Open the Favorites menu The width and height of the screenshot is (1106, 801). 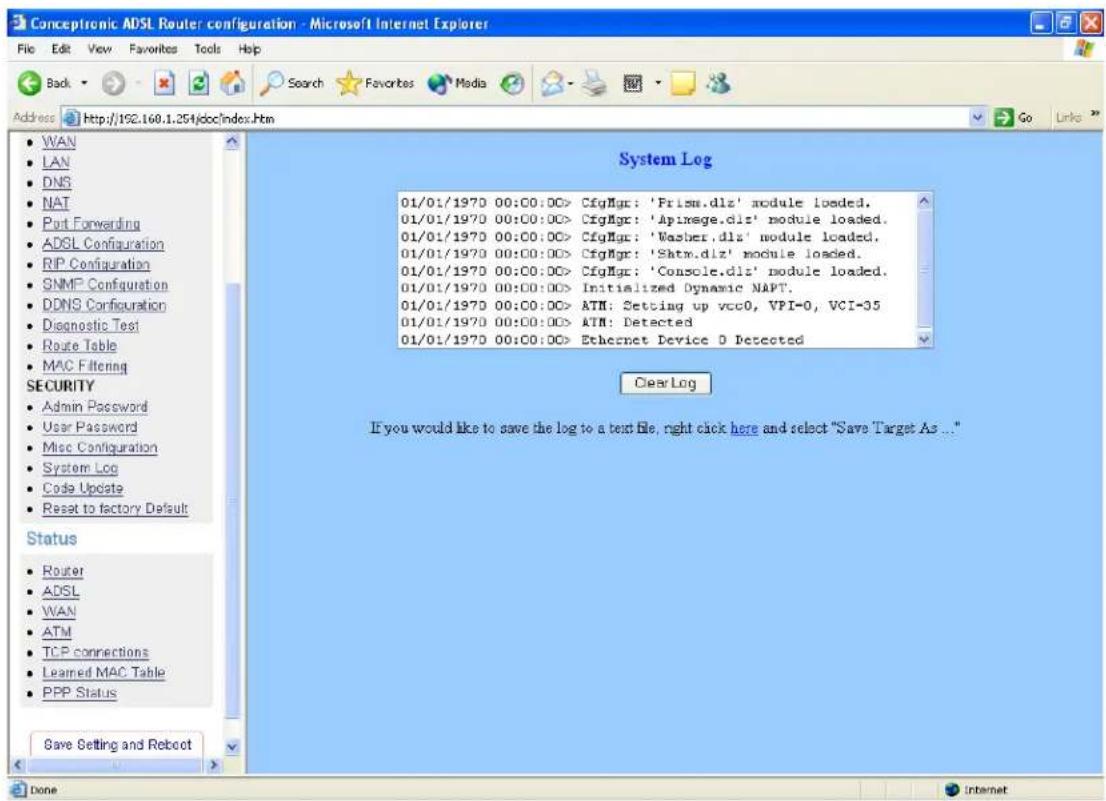pos(153,49)
